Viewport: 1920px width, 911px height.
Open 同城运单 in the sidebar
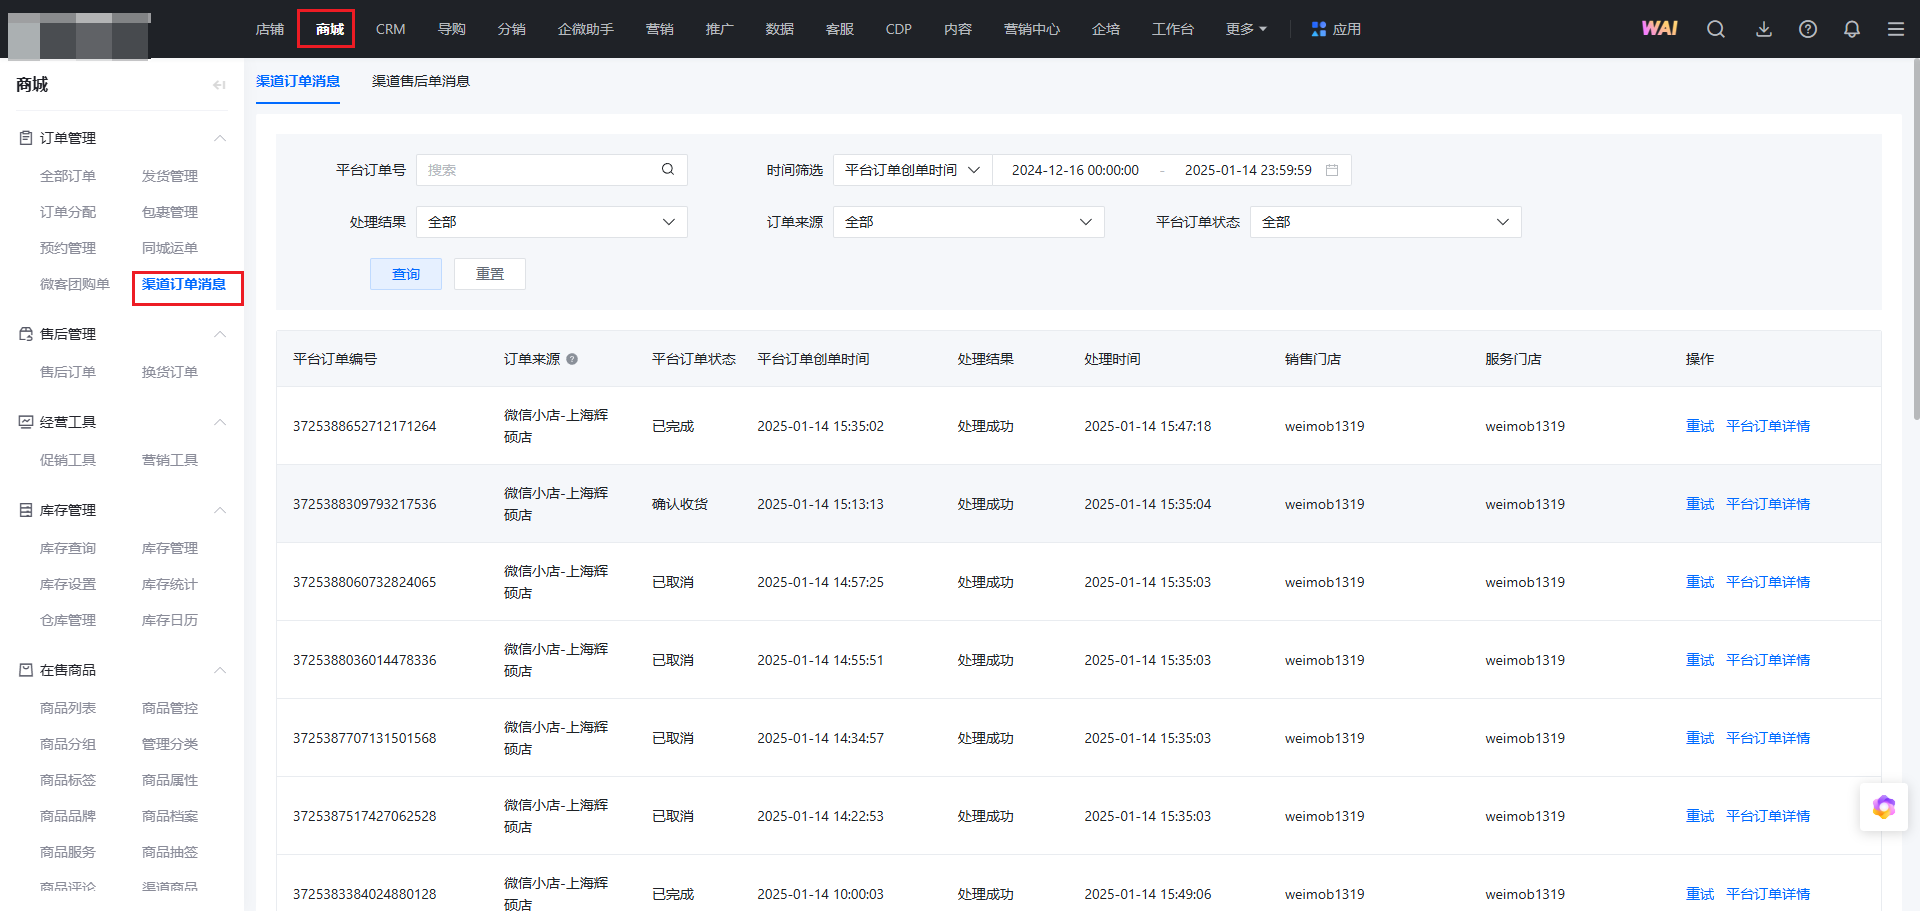click(170, 248)
